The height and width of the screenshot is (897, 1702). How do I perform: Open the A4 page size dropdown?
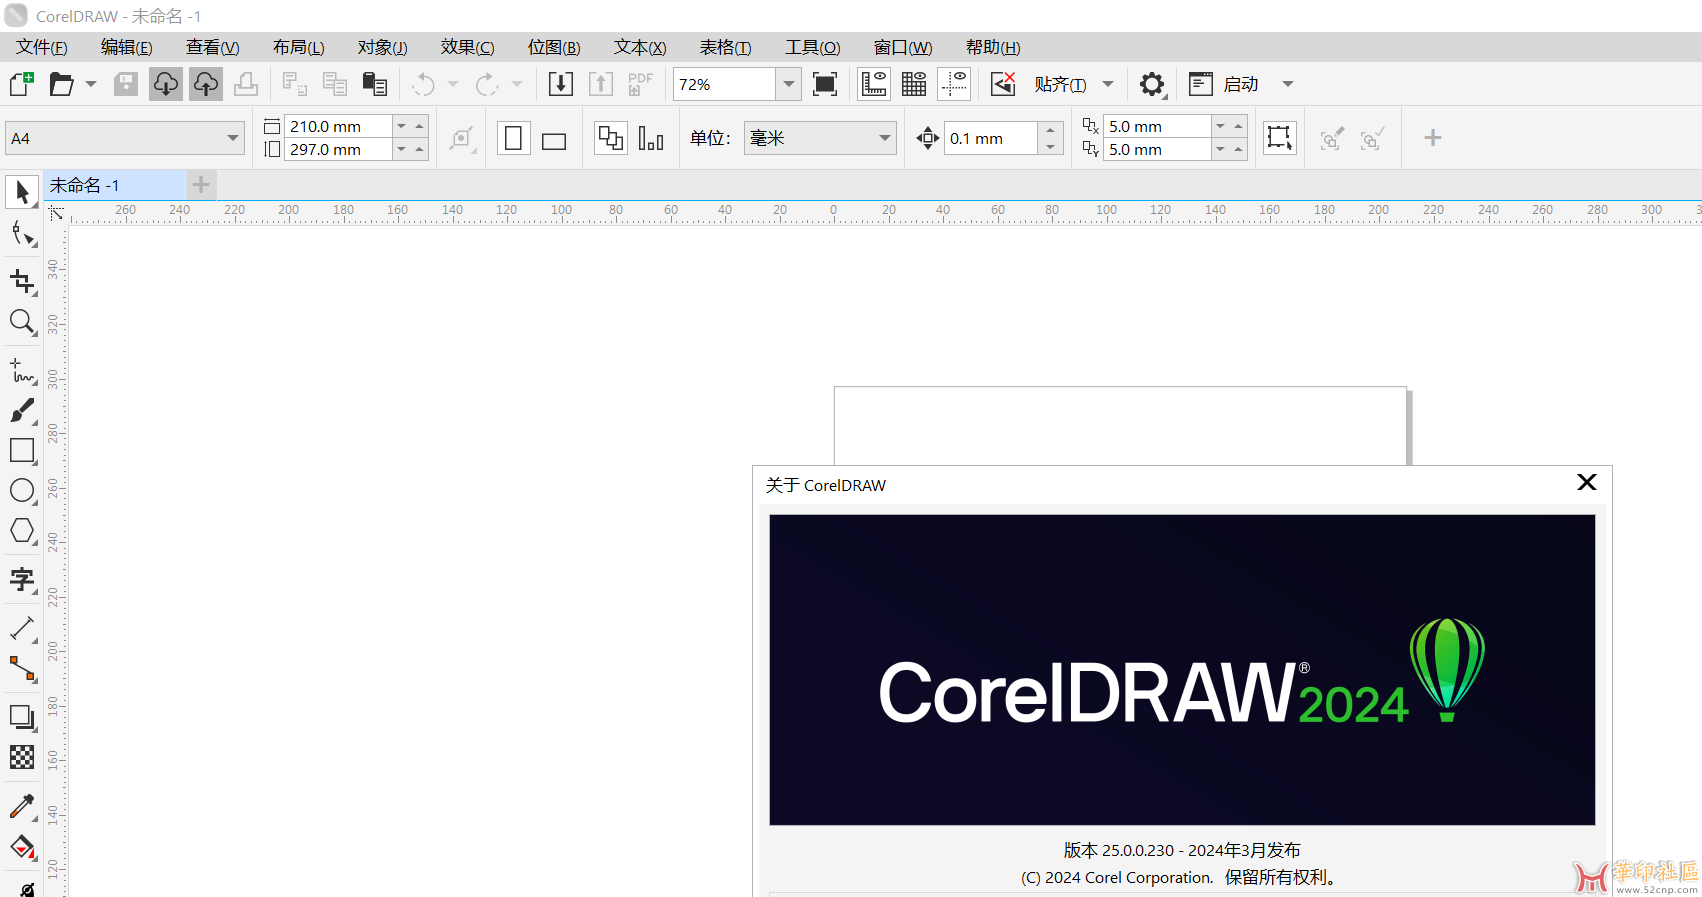(232, 138)
